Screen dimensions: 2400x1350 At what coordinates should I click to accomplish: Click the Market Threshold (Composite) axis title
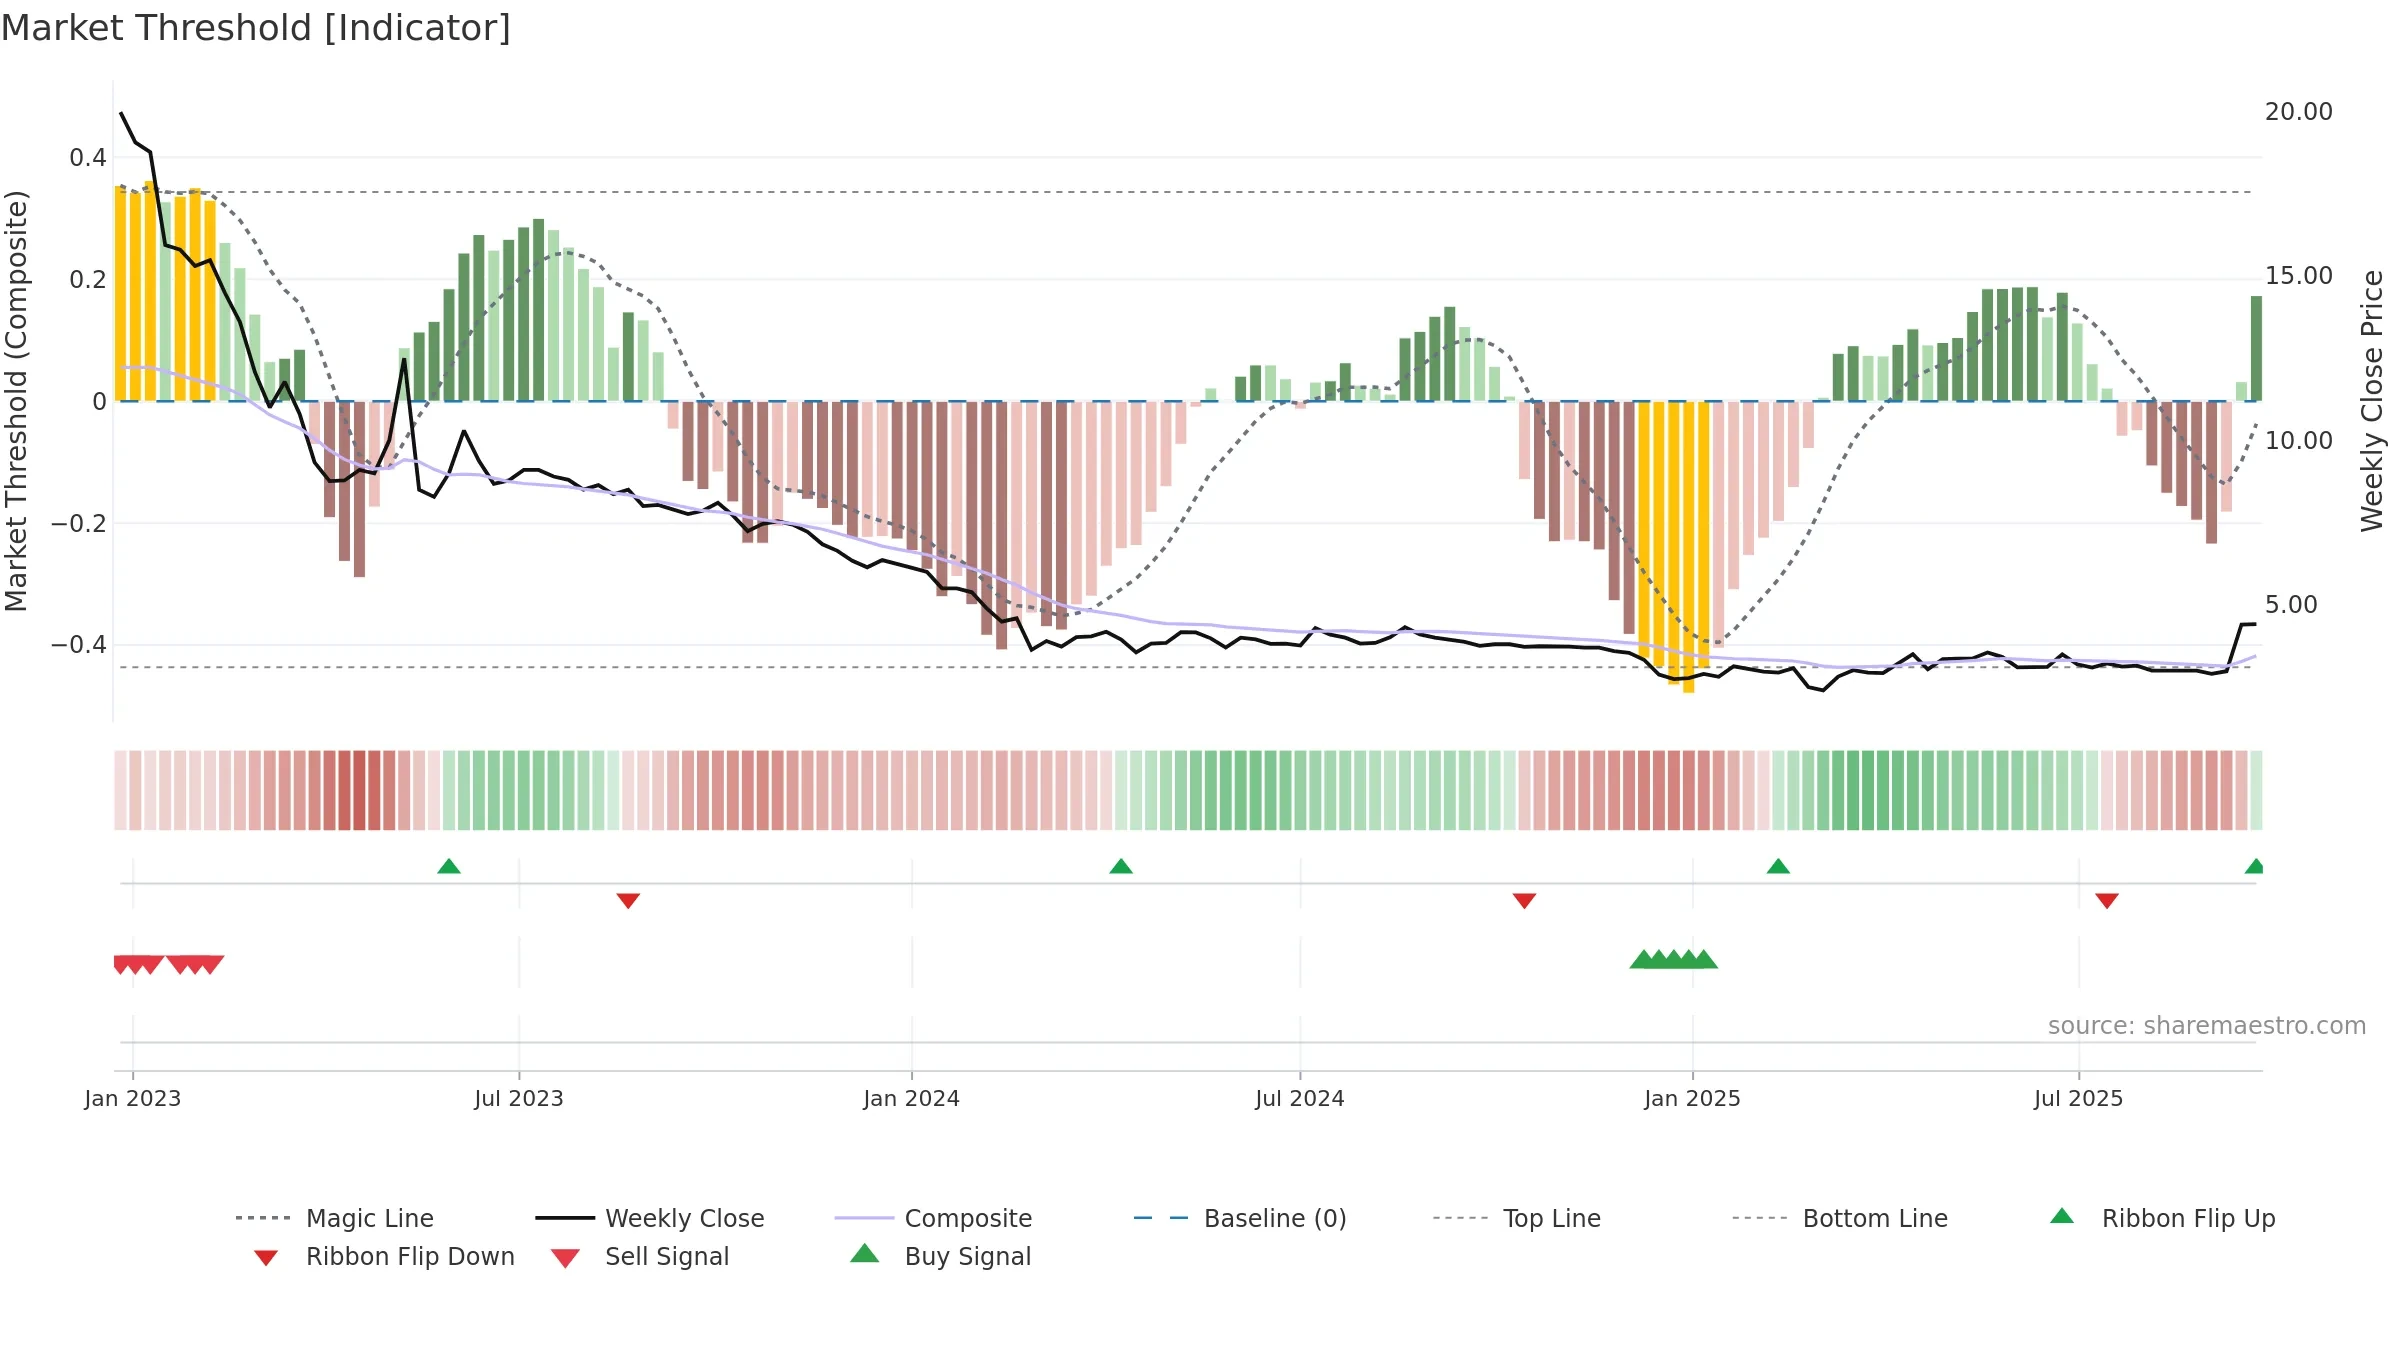(x=16, y=401)
